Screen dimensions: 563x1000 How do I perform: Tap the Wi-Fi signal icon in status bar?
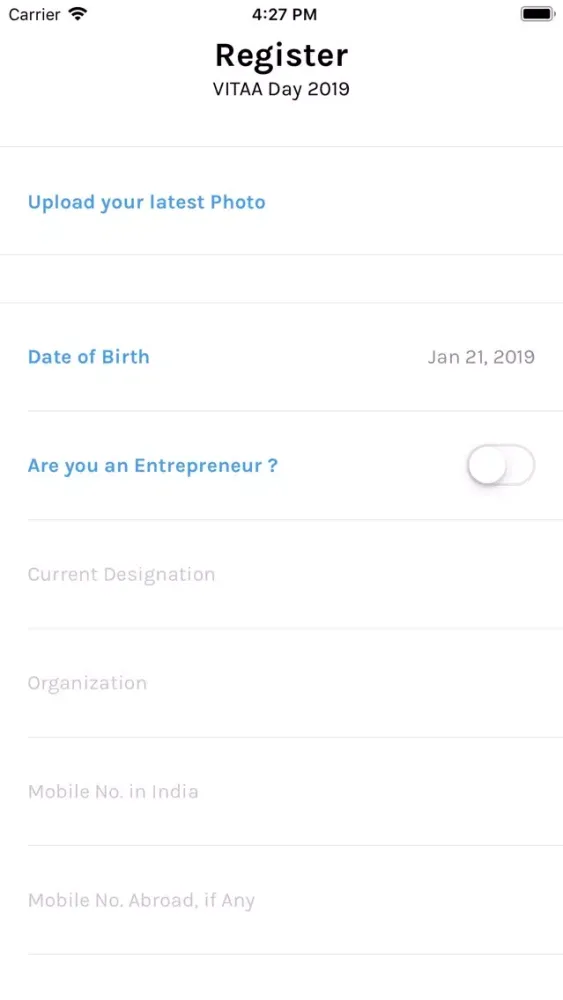[77, 14]
